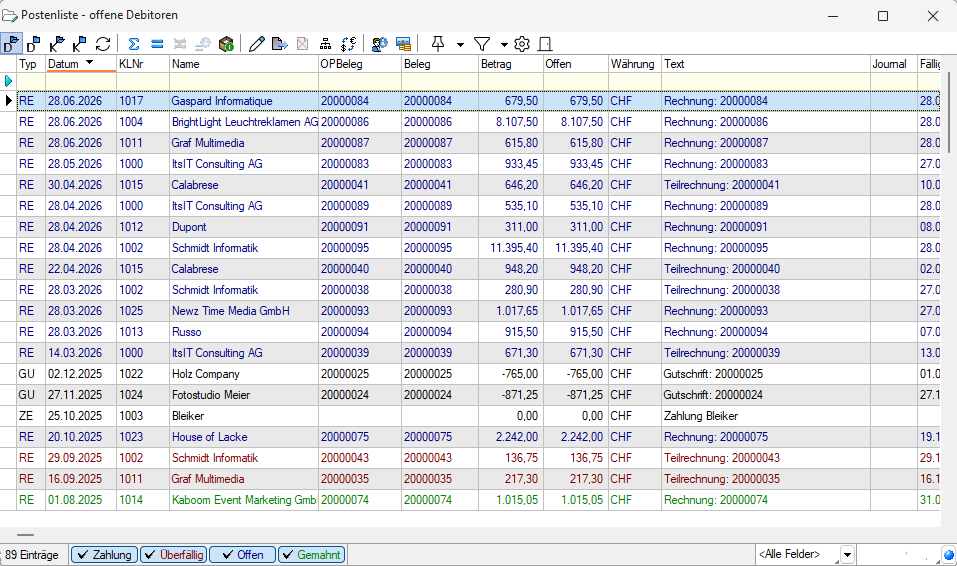Click the pin icon in toolbar
957x566 pixels.
pos(437,44)
